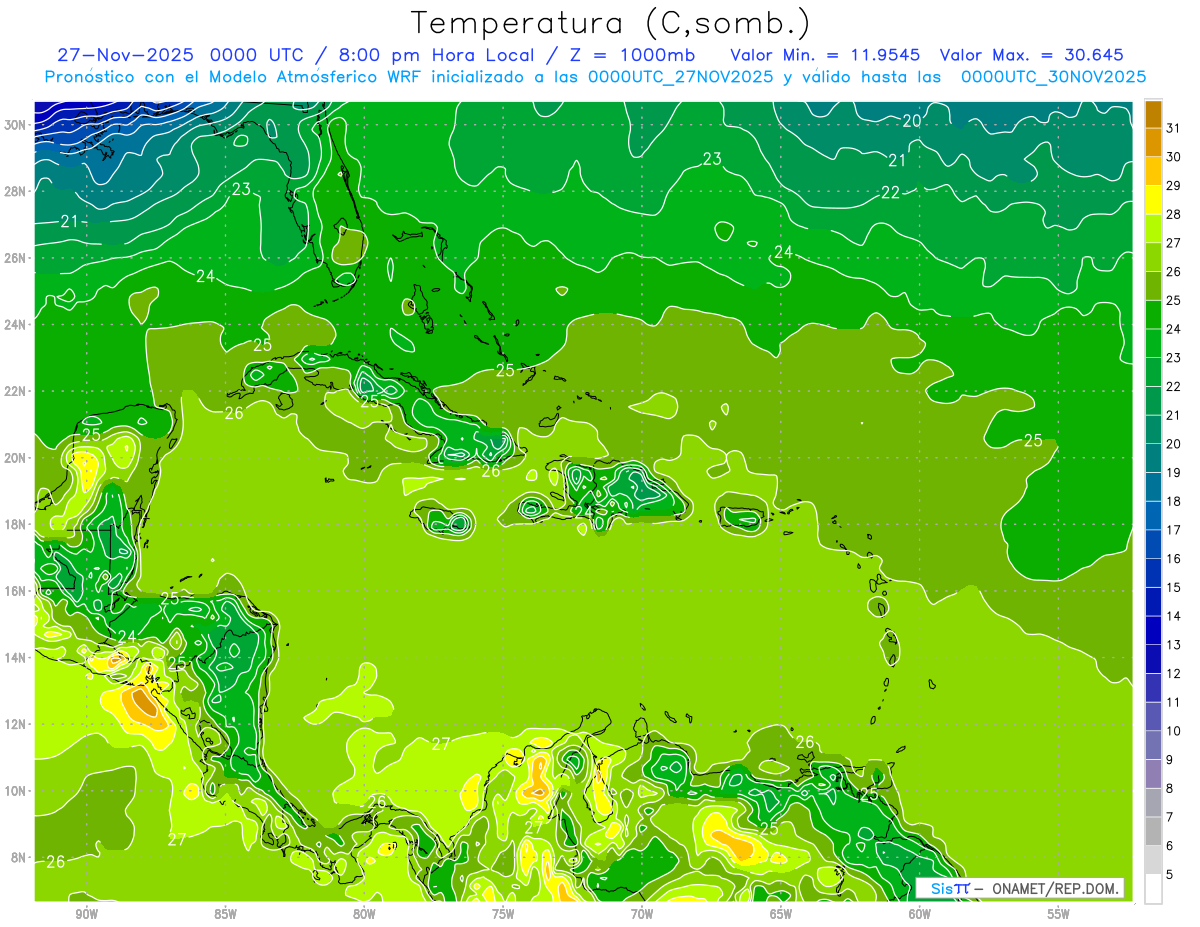
Task: Select the "Valor Max. = 30.645" readout
Action: (1032, 55)
